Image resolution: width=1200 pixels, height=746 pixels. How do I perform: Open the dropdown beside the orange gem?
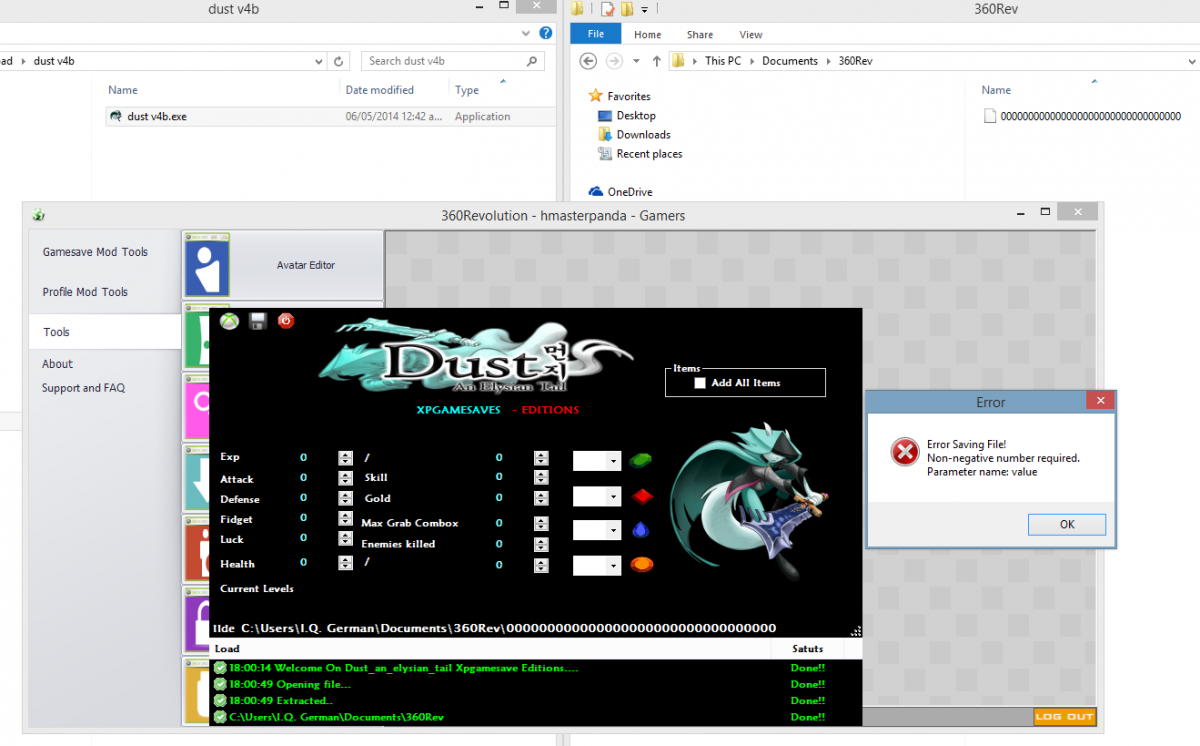[614, 566]
